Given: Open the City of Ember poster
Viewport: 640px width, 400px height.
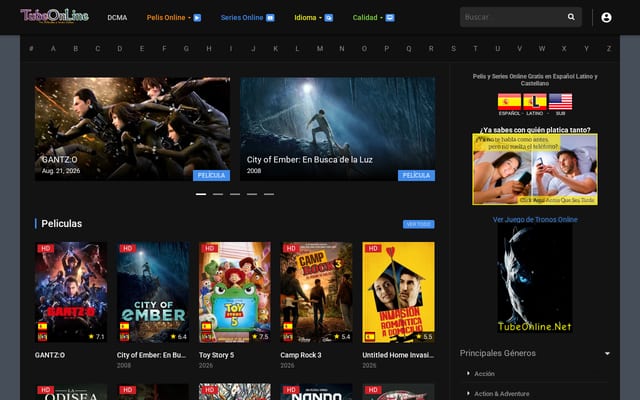Looking at the screenshot, I should (x=153, y=292).
